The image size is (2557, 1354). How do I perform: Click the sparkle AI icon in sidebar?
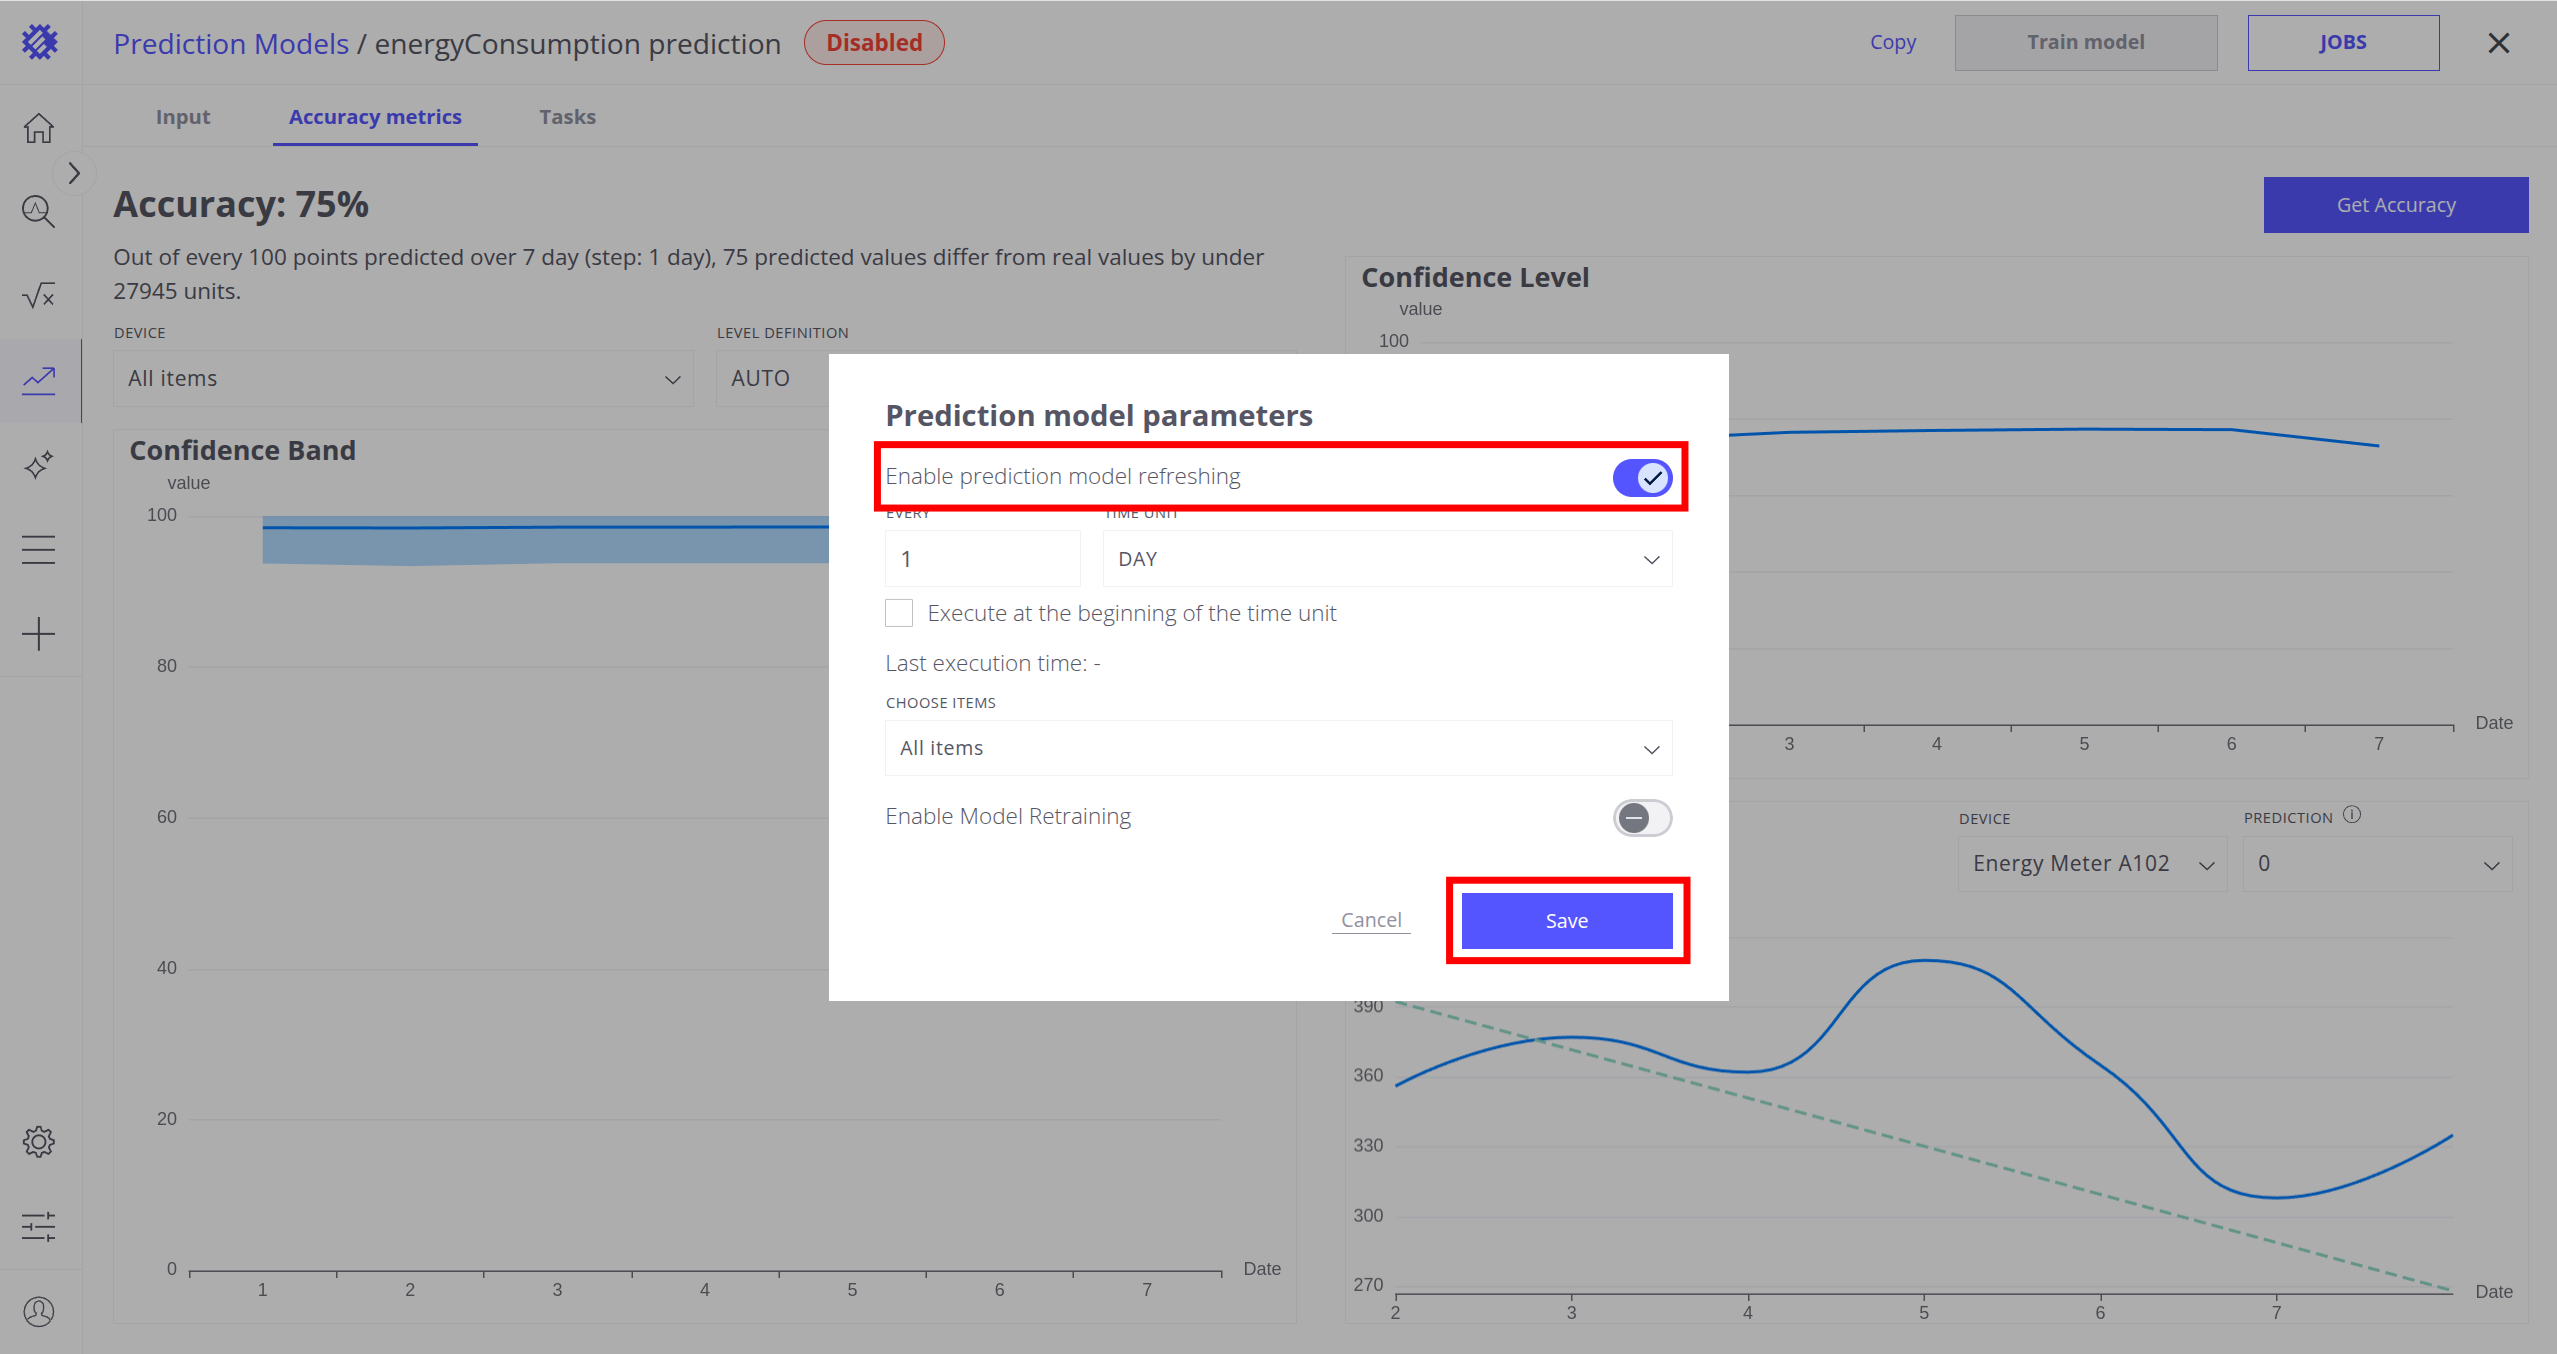tap(39, 465)
